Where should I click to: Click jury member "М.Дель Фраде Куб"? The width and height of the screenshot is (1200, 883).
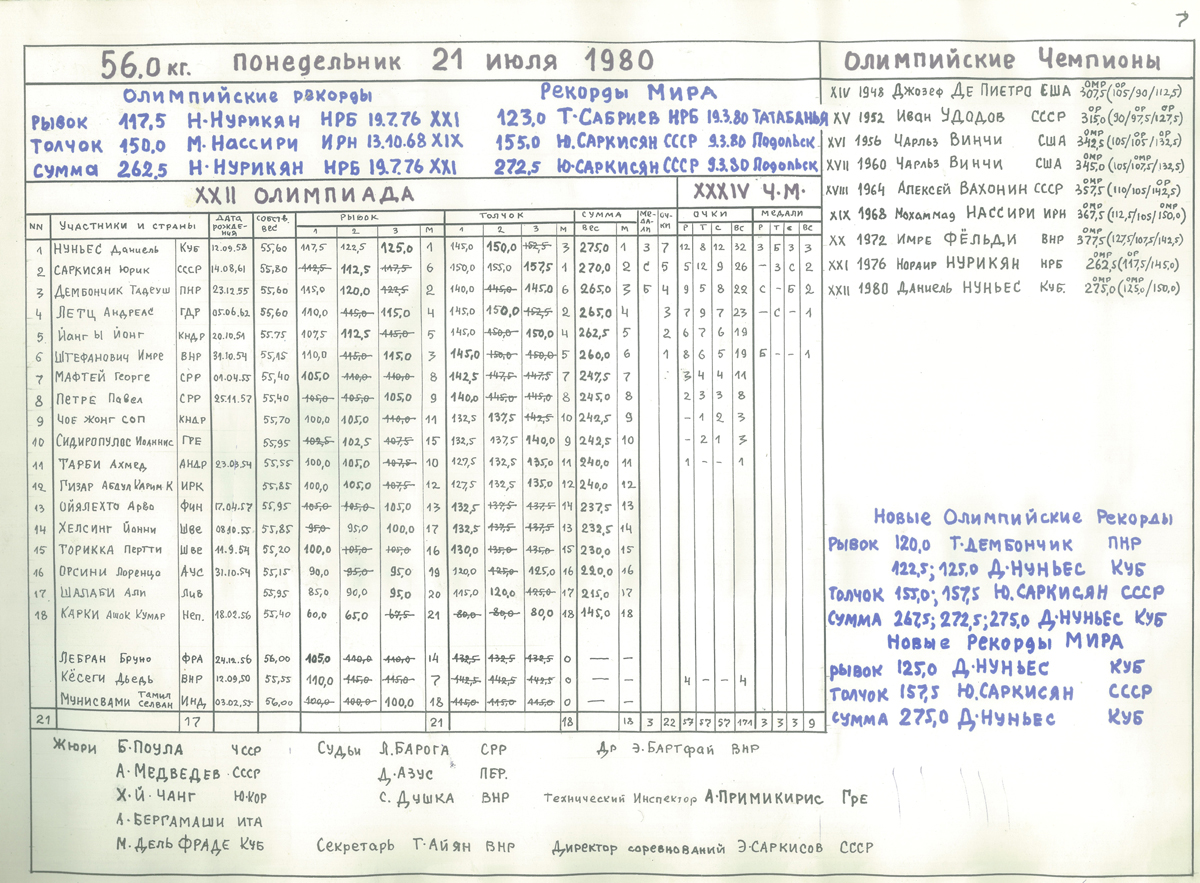click(190, 845)
